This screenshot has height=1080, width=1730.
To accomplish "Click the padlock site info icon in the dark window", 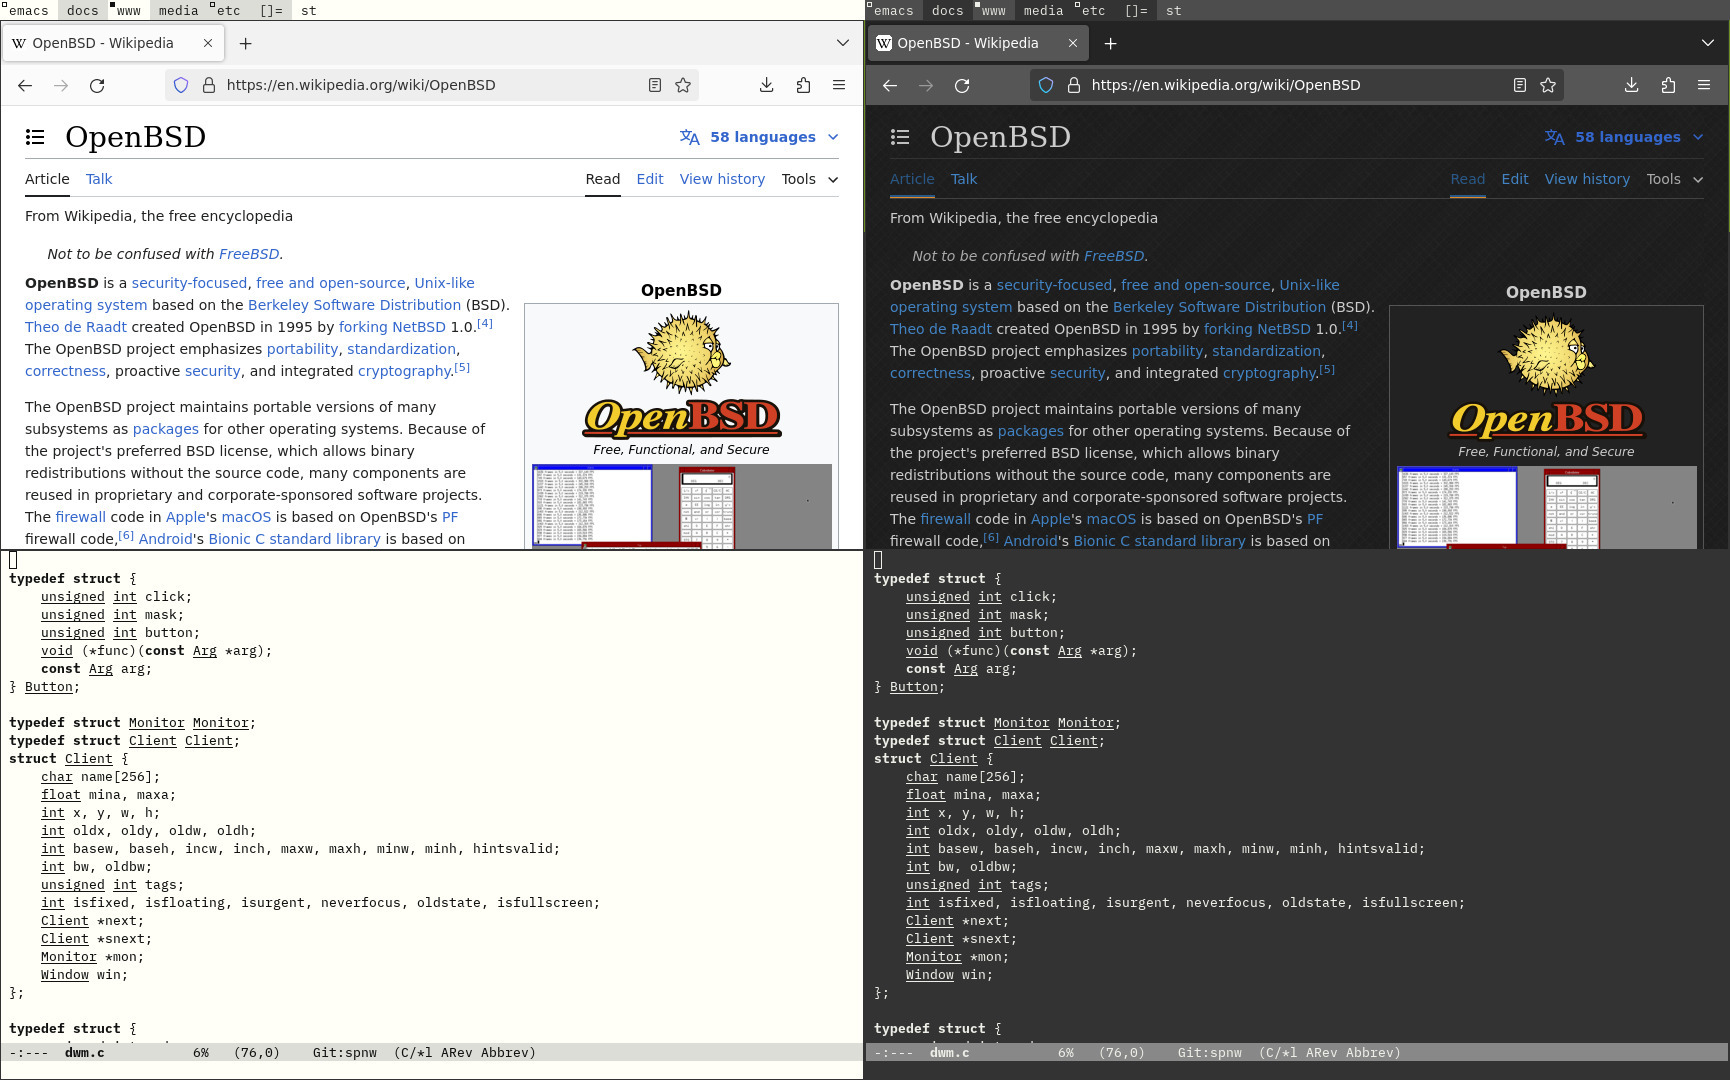I will point(1074,85).
